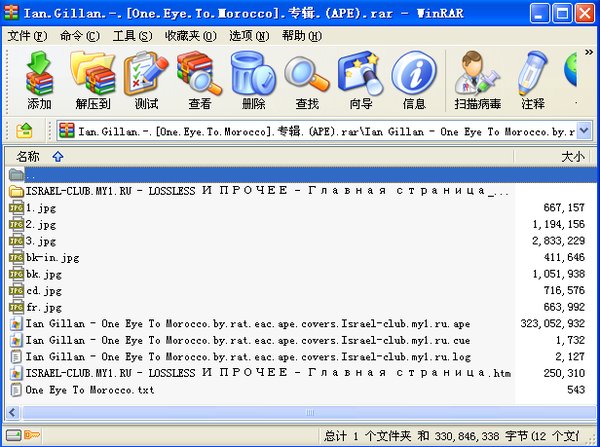Select the bk.jpg file

pyautogui.click(x=301, y=274)
